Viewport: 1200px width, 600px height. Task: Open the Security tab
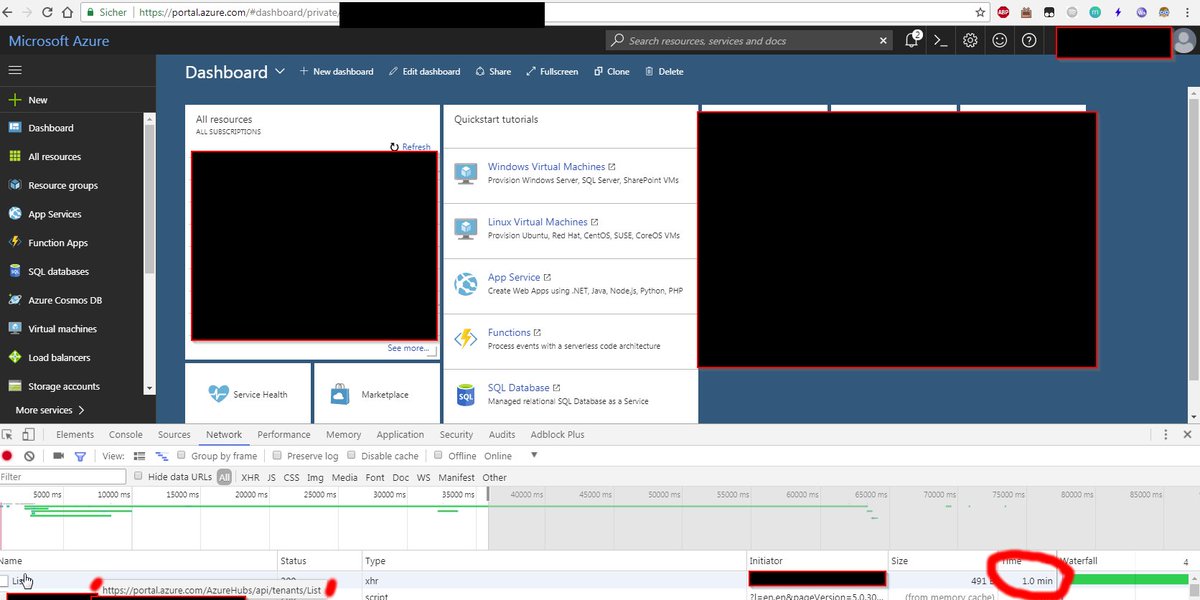(456, 435)
